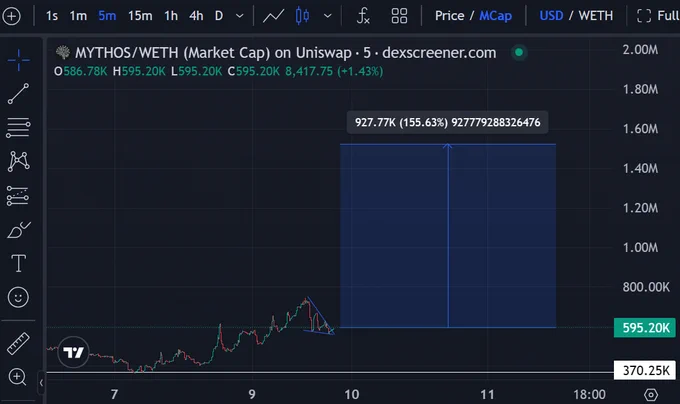Open the horizontal lines Fibonacci tool
The height and width of the screenshot is (404, 680).
point(18,127)
